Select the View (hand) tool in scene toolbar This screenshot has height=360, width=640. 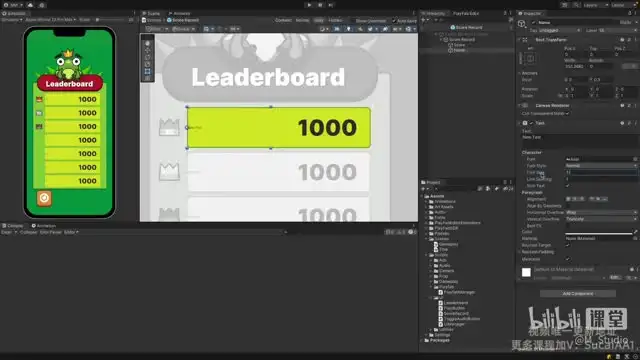(x=147, y=43)
